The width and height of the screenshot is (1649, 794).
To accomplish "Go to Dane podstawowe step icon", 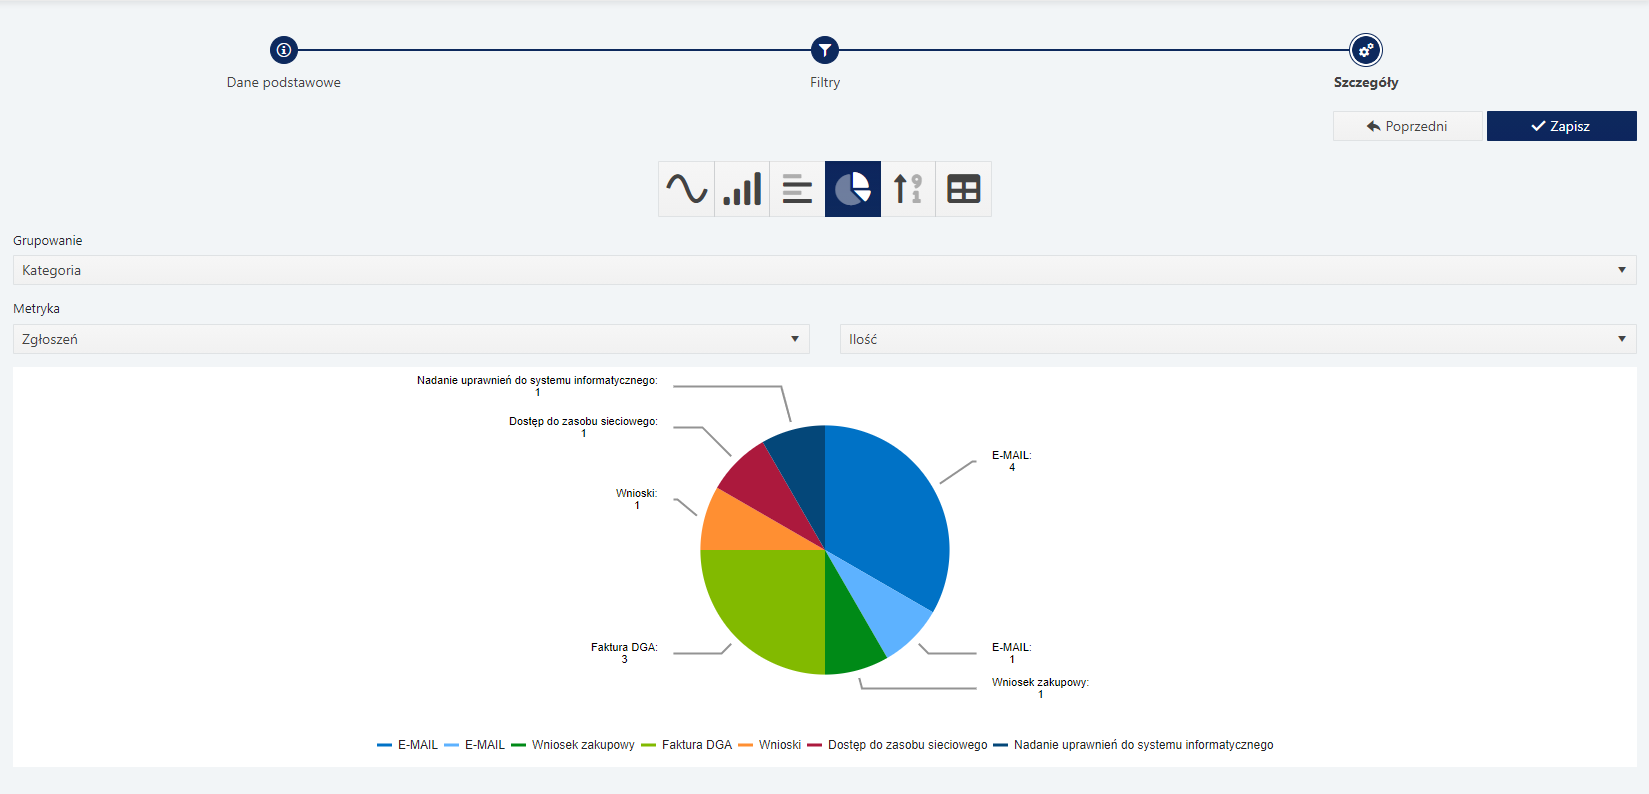I will coord(284,50).
